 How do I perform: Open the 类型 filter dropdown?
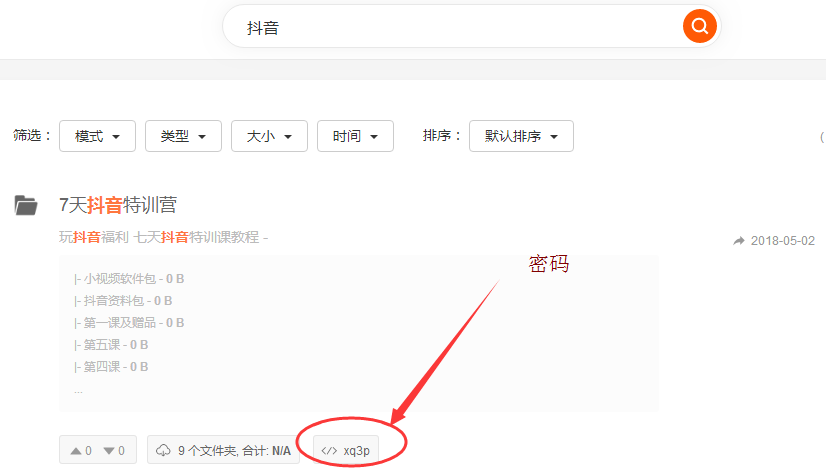183,136
